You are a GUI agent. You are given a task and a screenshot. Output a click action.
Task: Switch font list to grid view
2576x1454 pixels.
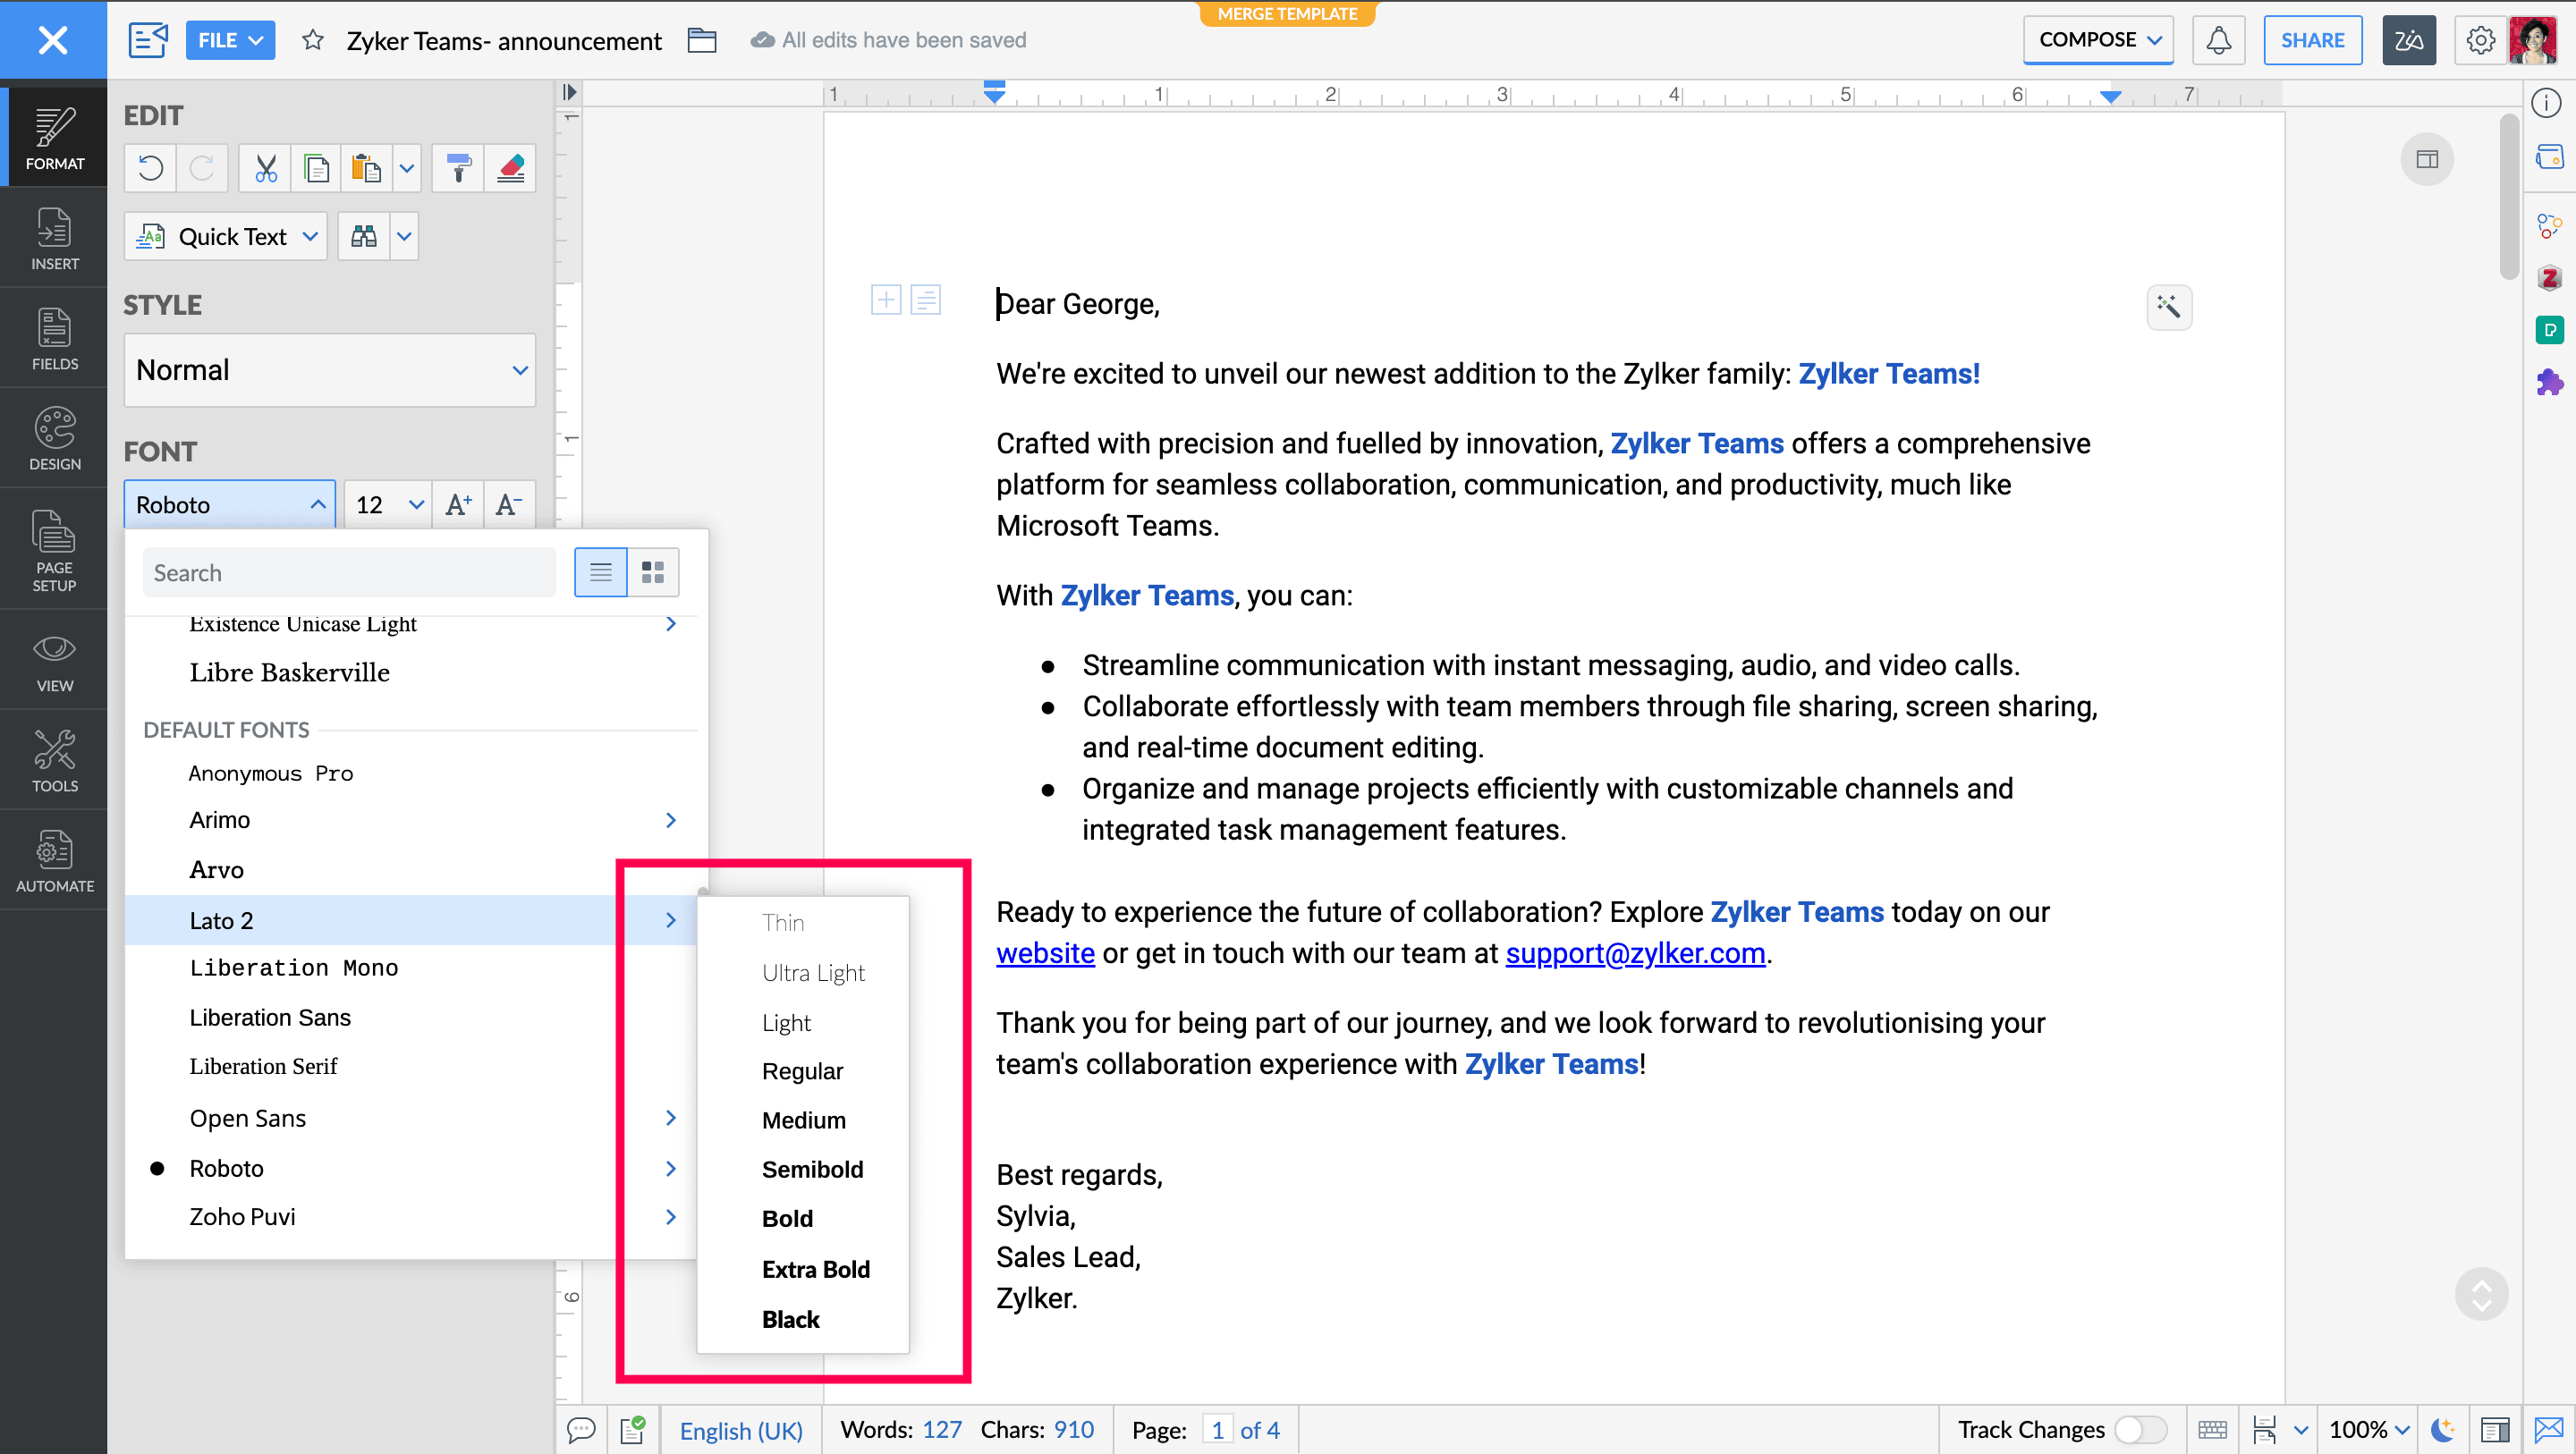point(653,572)
